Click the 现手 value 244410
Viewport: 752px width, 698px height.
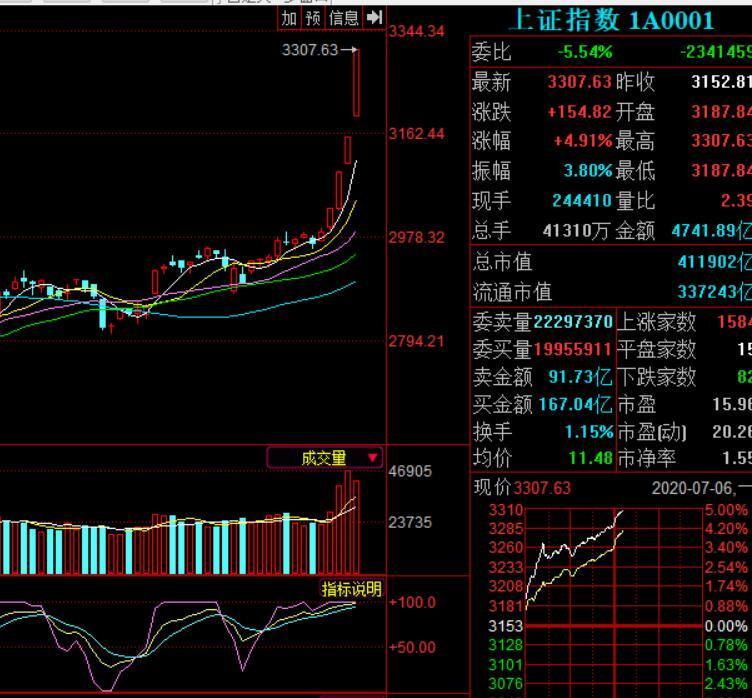tap(582, 201)
